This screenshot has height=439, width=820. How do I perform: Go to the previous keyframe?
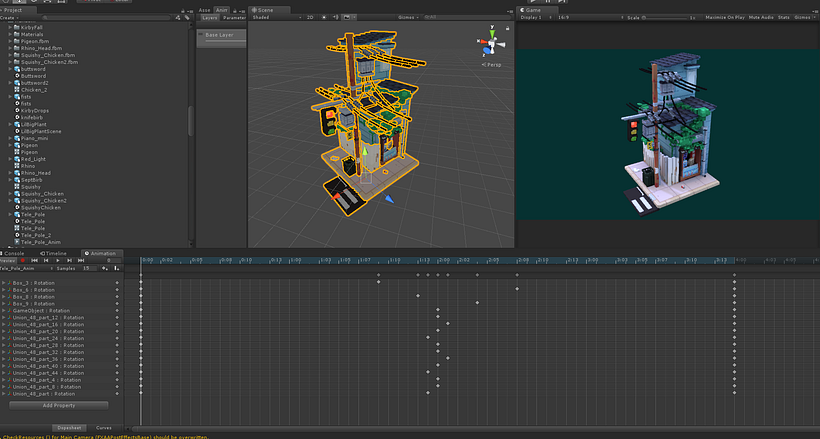pos(46,261)
